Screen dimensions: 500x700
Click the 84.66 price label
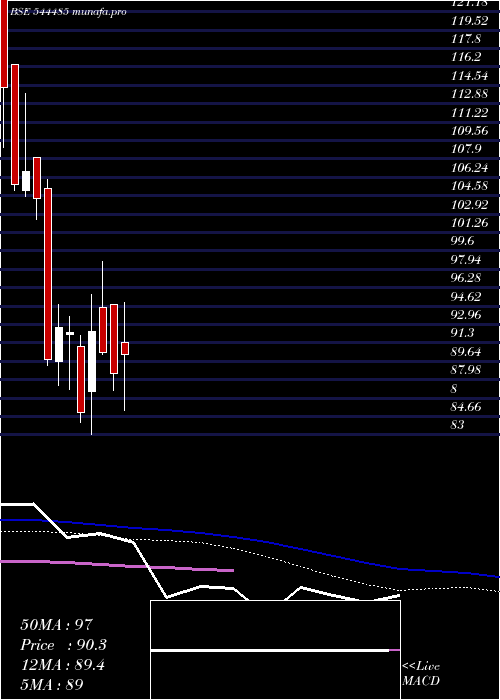point(466,407)
